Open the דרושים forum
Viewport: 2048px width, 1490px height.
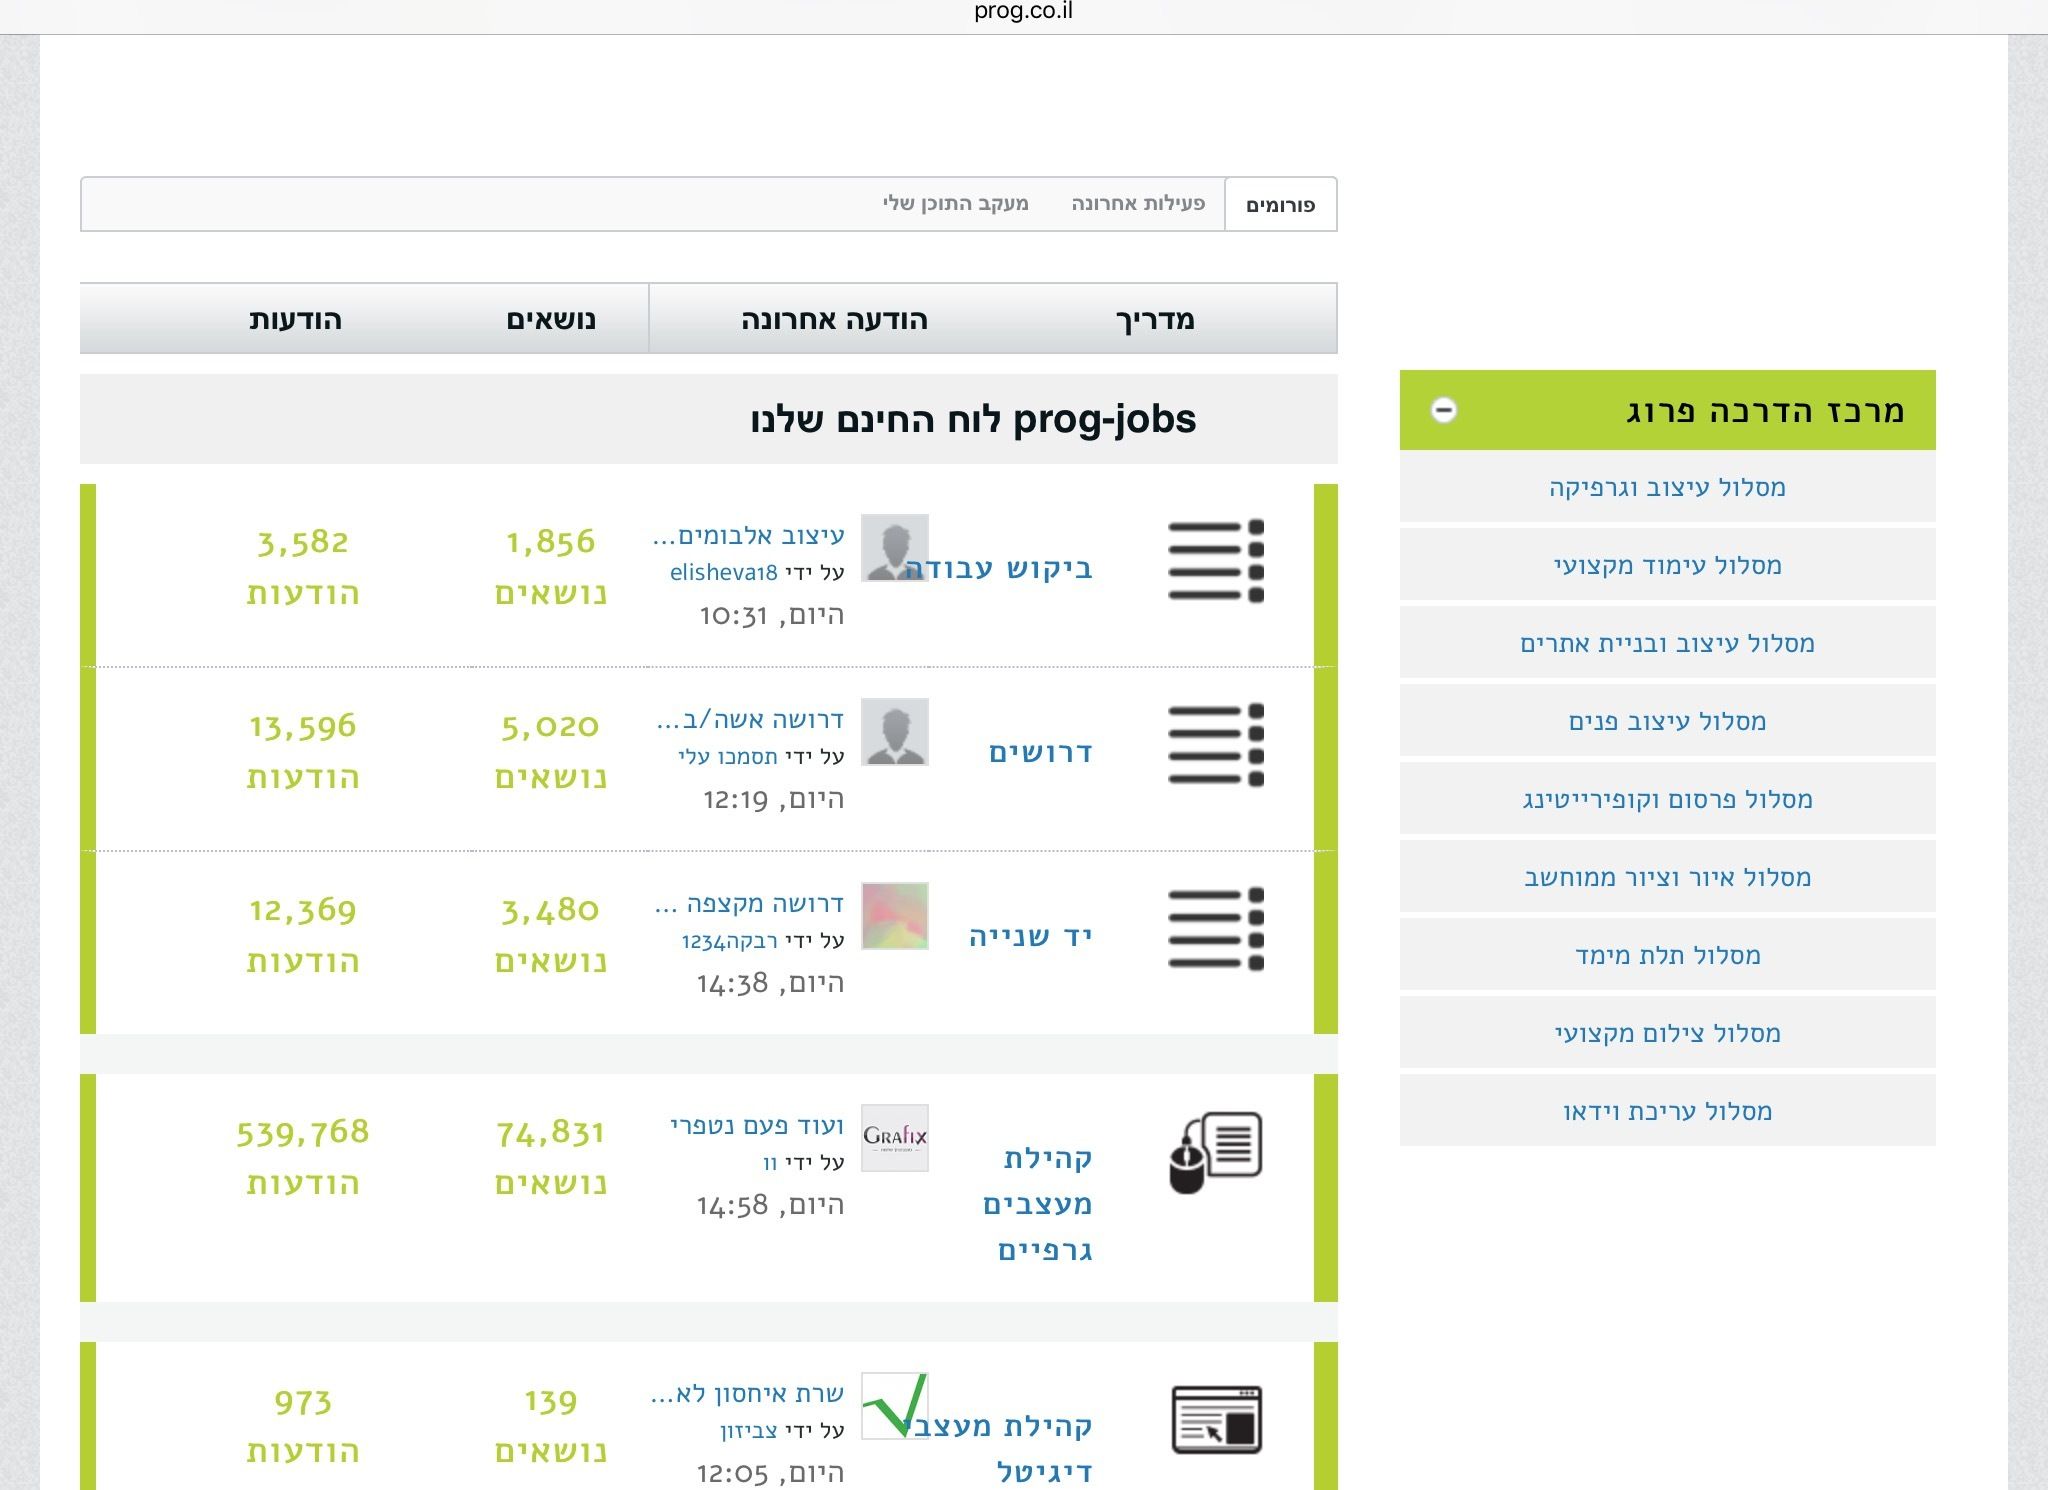[1040, 752]
